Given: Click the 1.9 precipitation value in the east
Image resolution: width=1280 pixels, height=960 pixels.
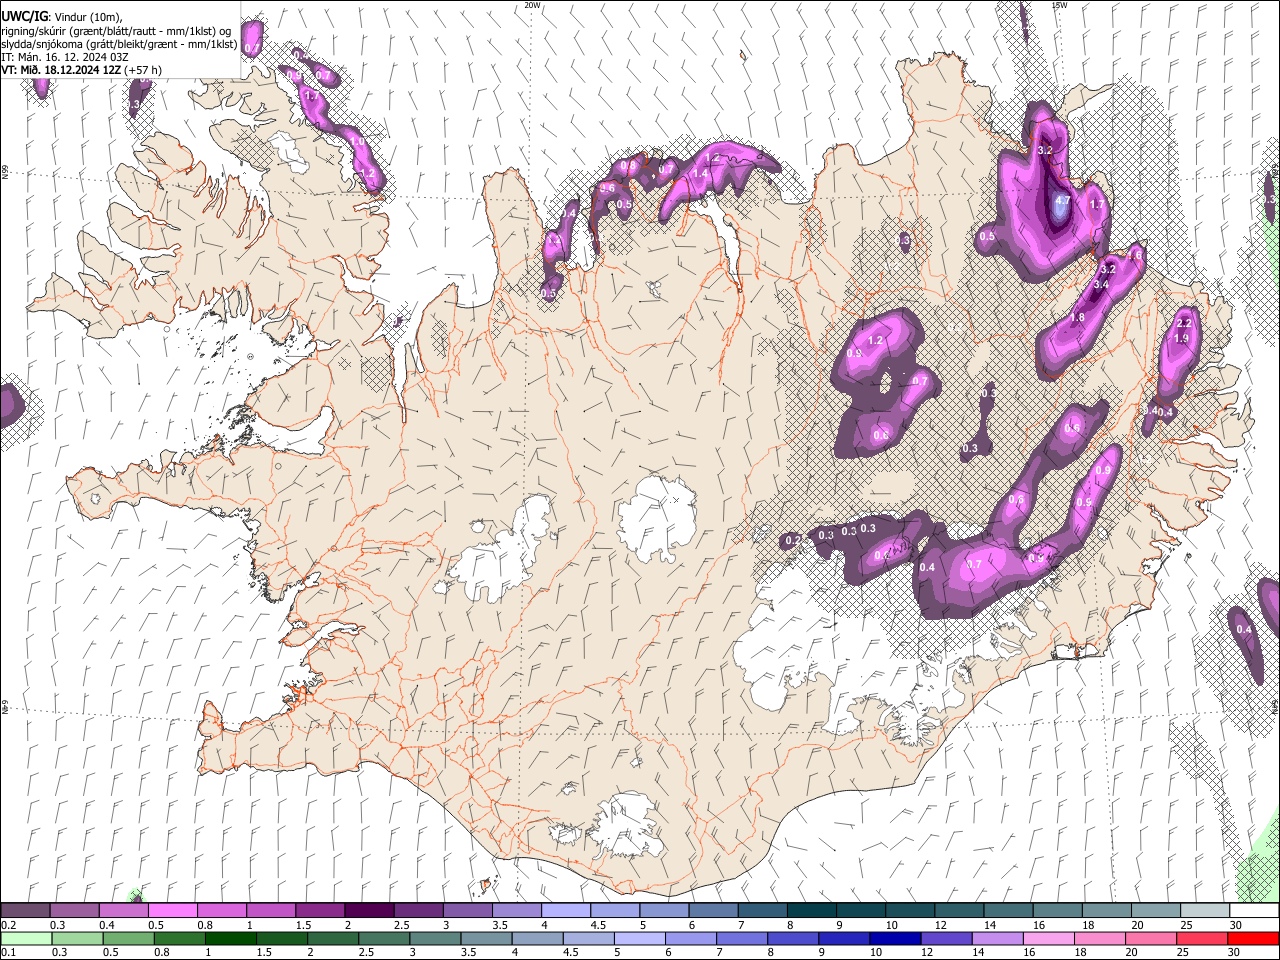Looking at the screenshot, I should [1181, 339].
